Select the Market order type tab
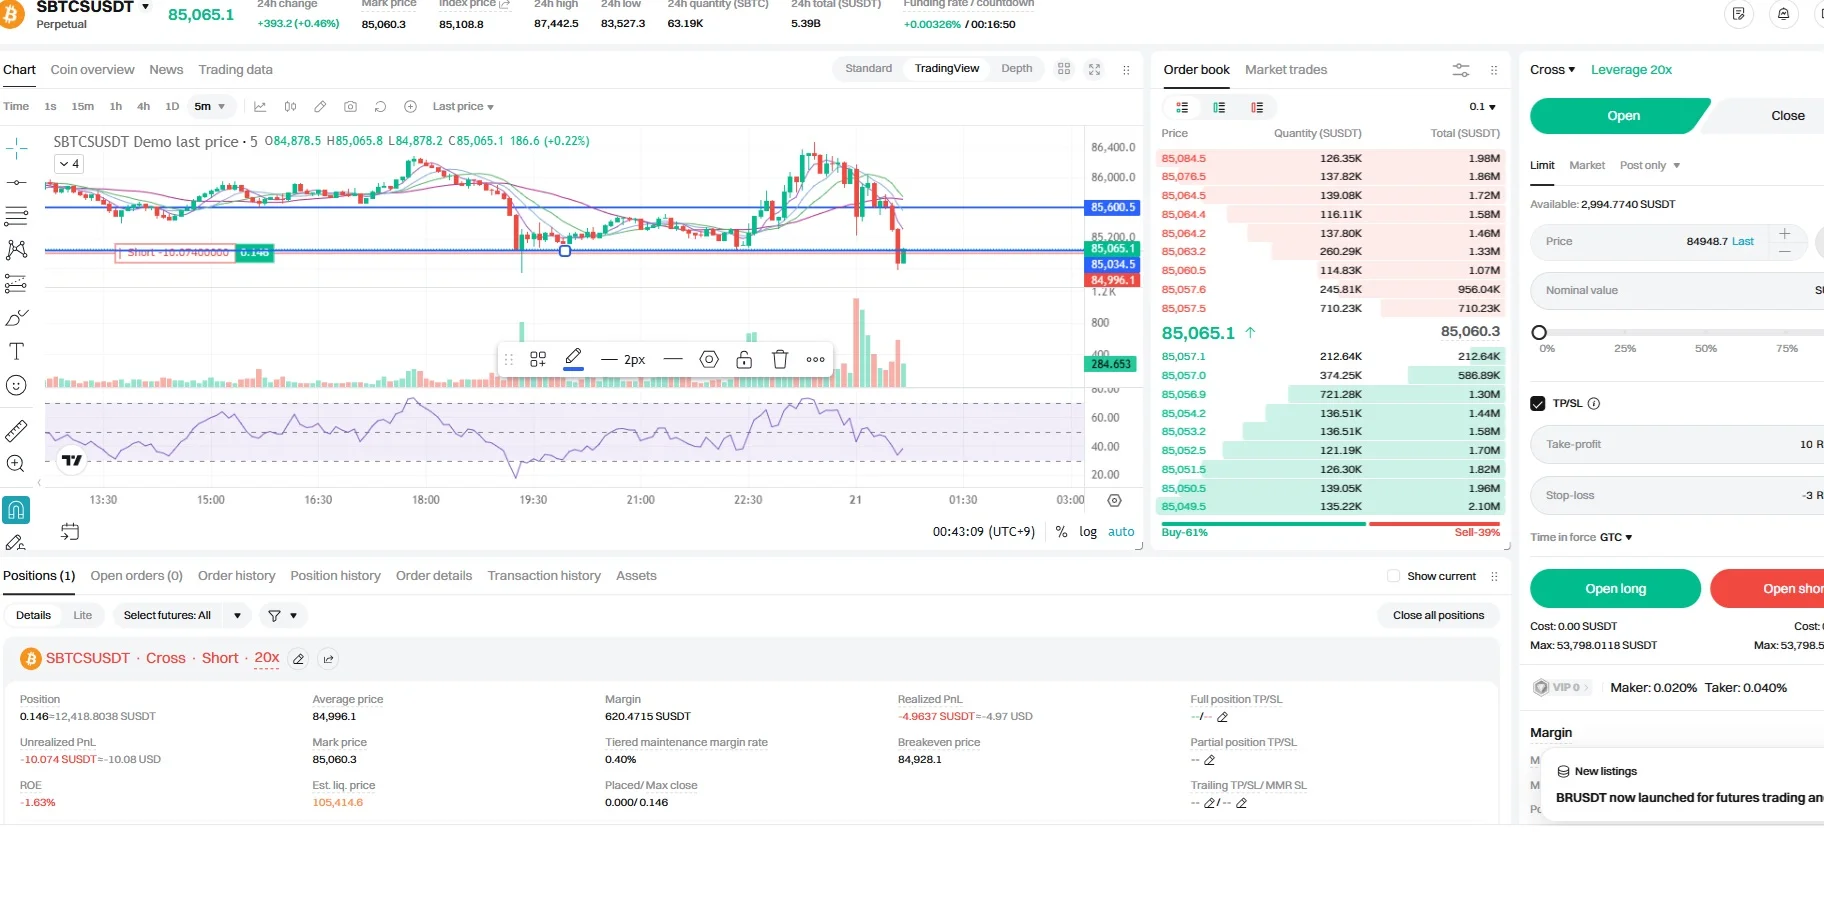The width and height of the screenshot is (1824, 907). pos(1587,165)
